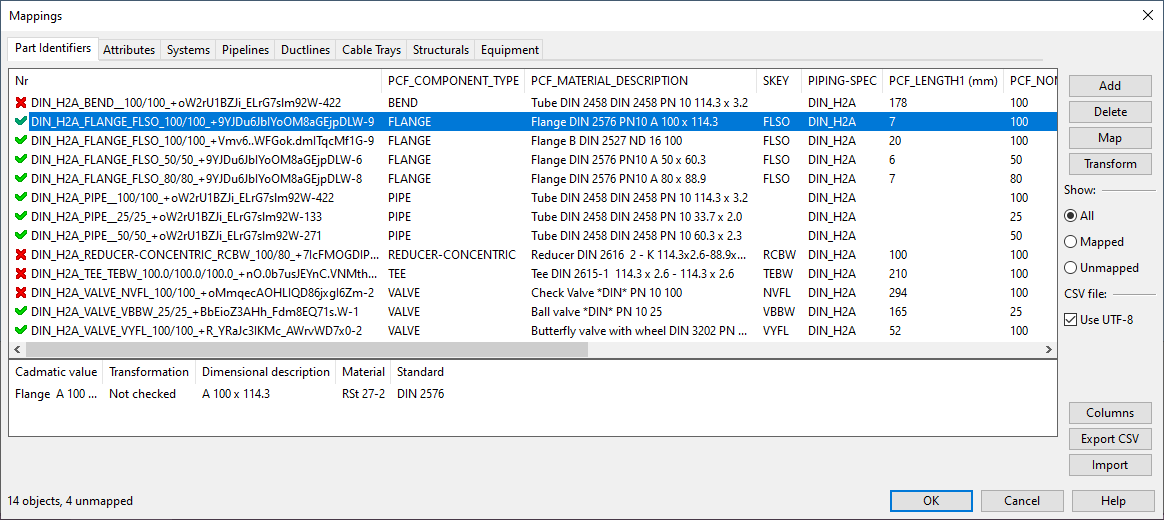Click green checkmark on VALVE_VYFL row
Screen dimensions: 1164x520
tap(21, 331)
